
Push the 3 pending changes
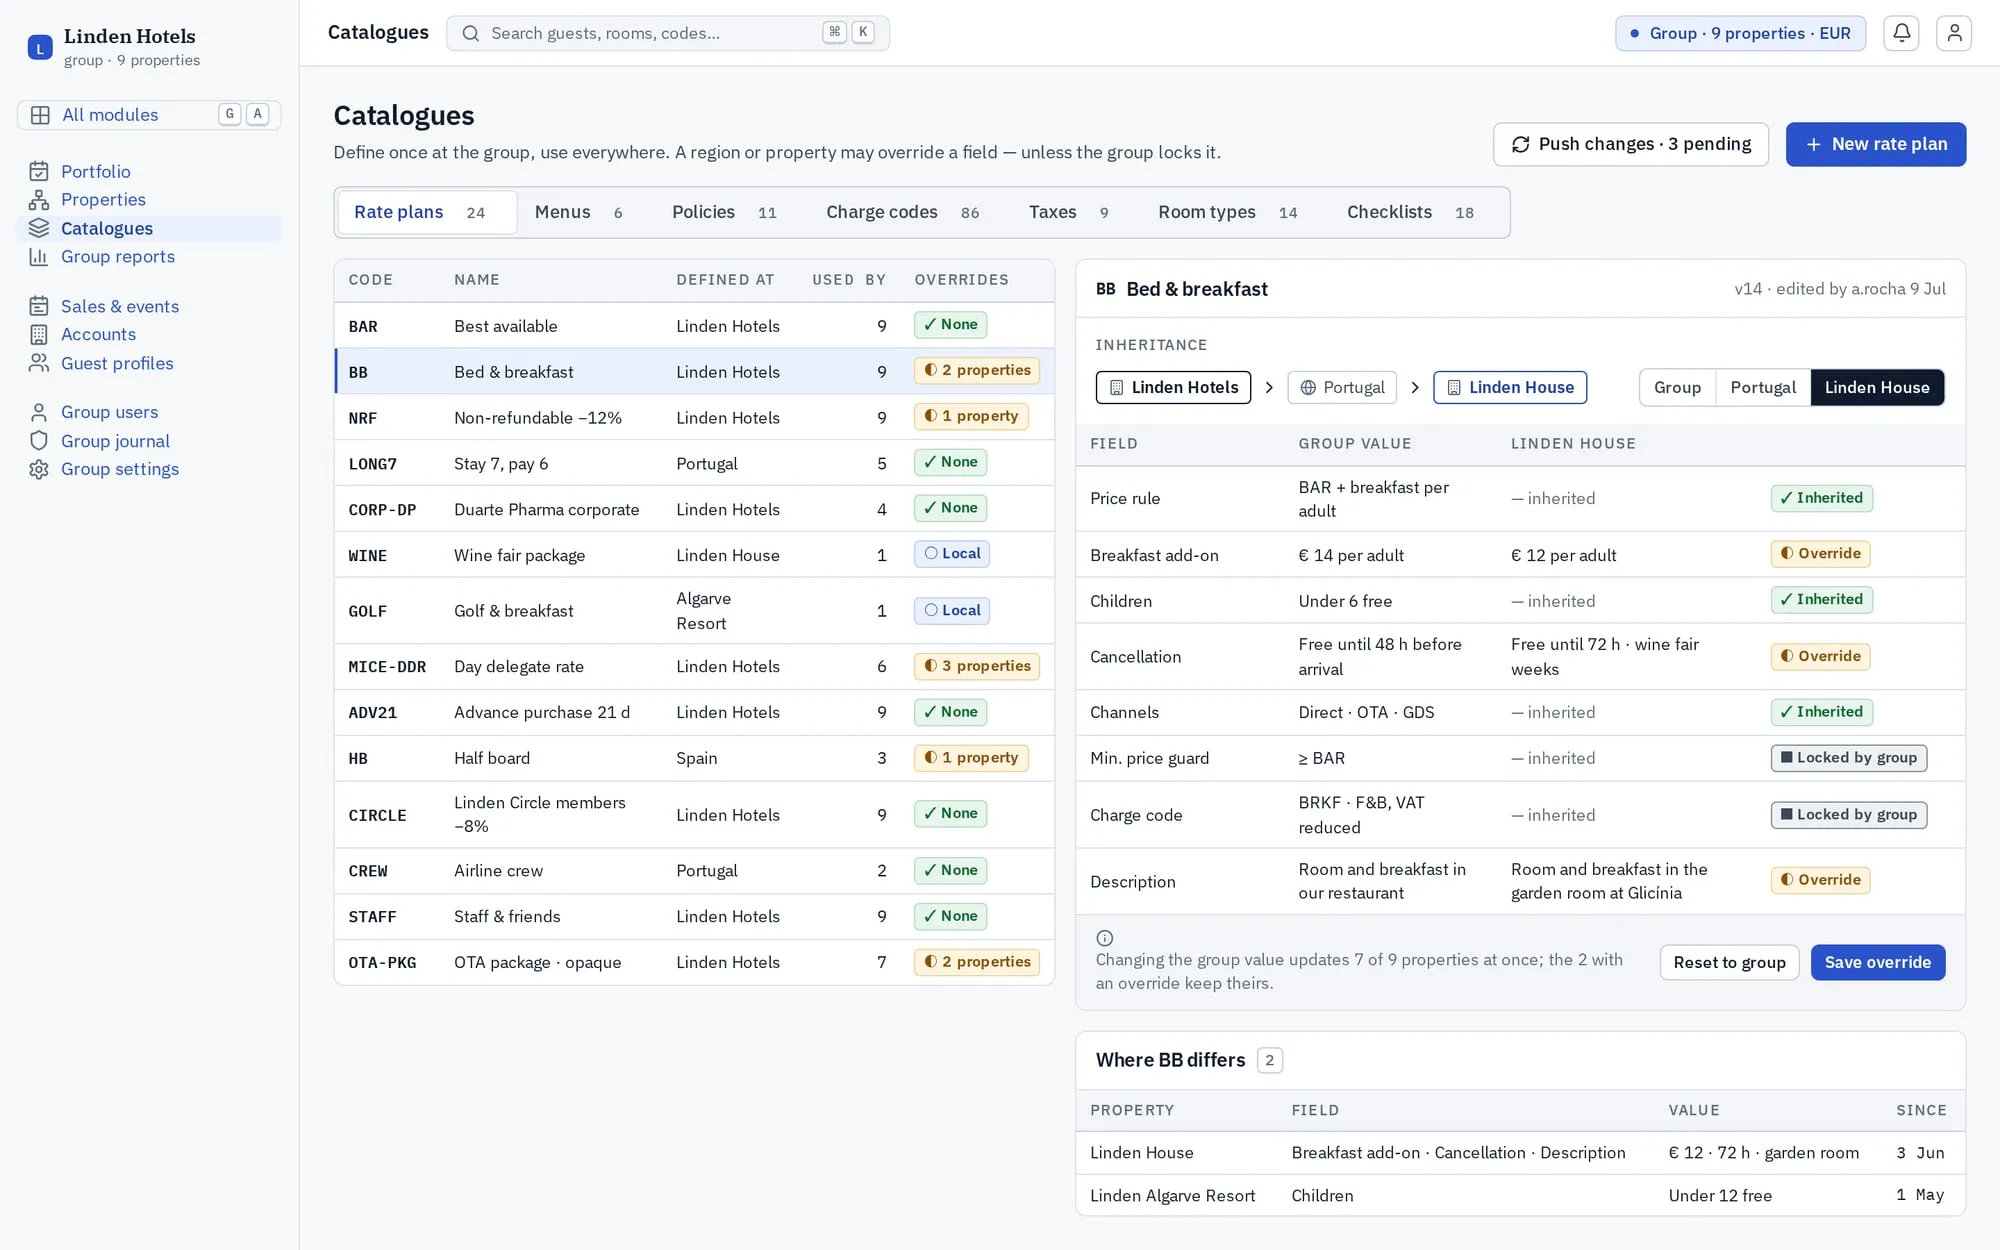pos(1631,144)
